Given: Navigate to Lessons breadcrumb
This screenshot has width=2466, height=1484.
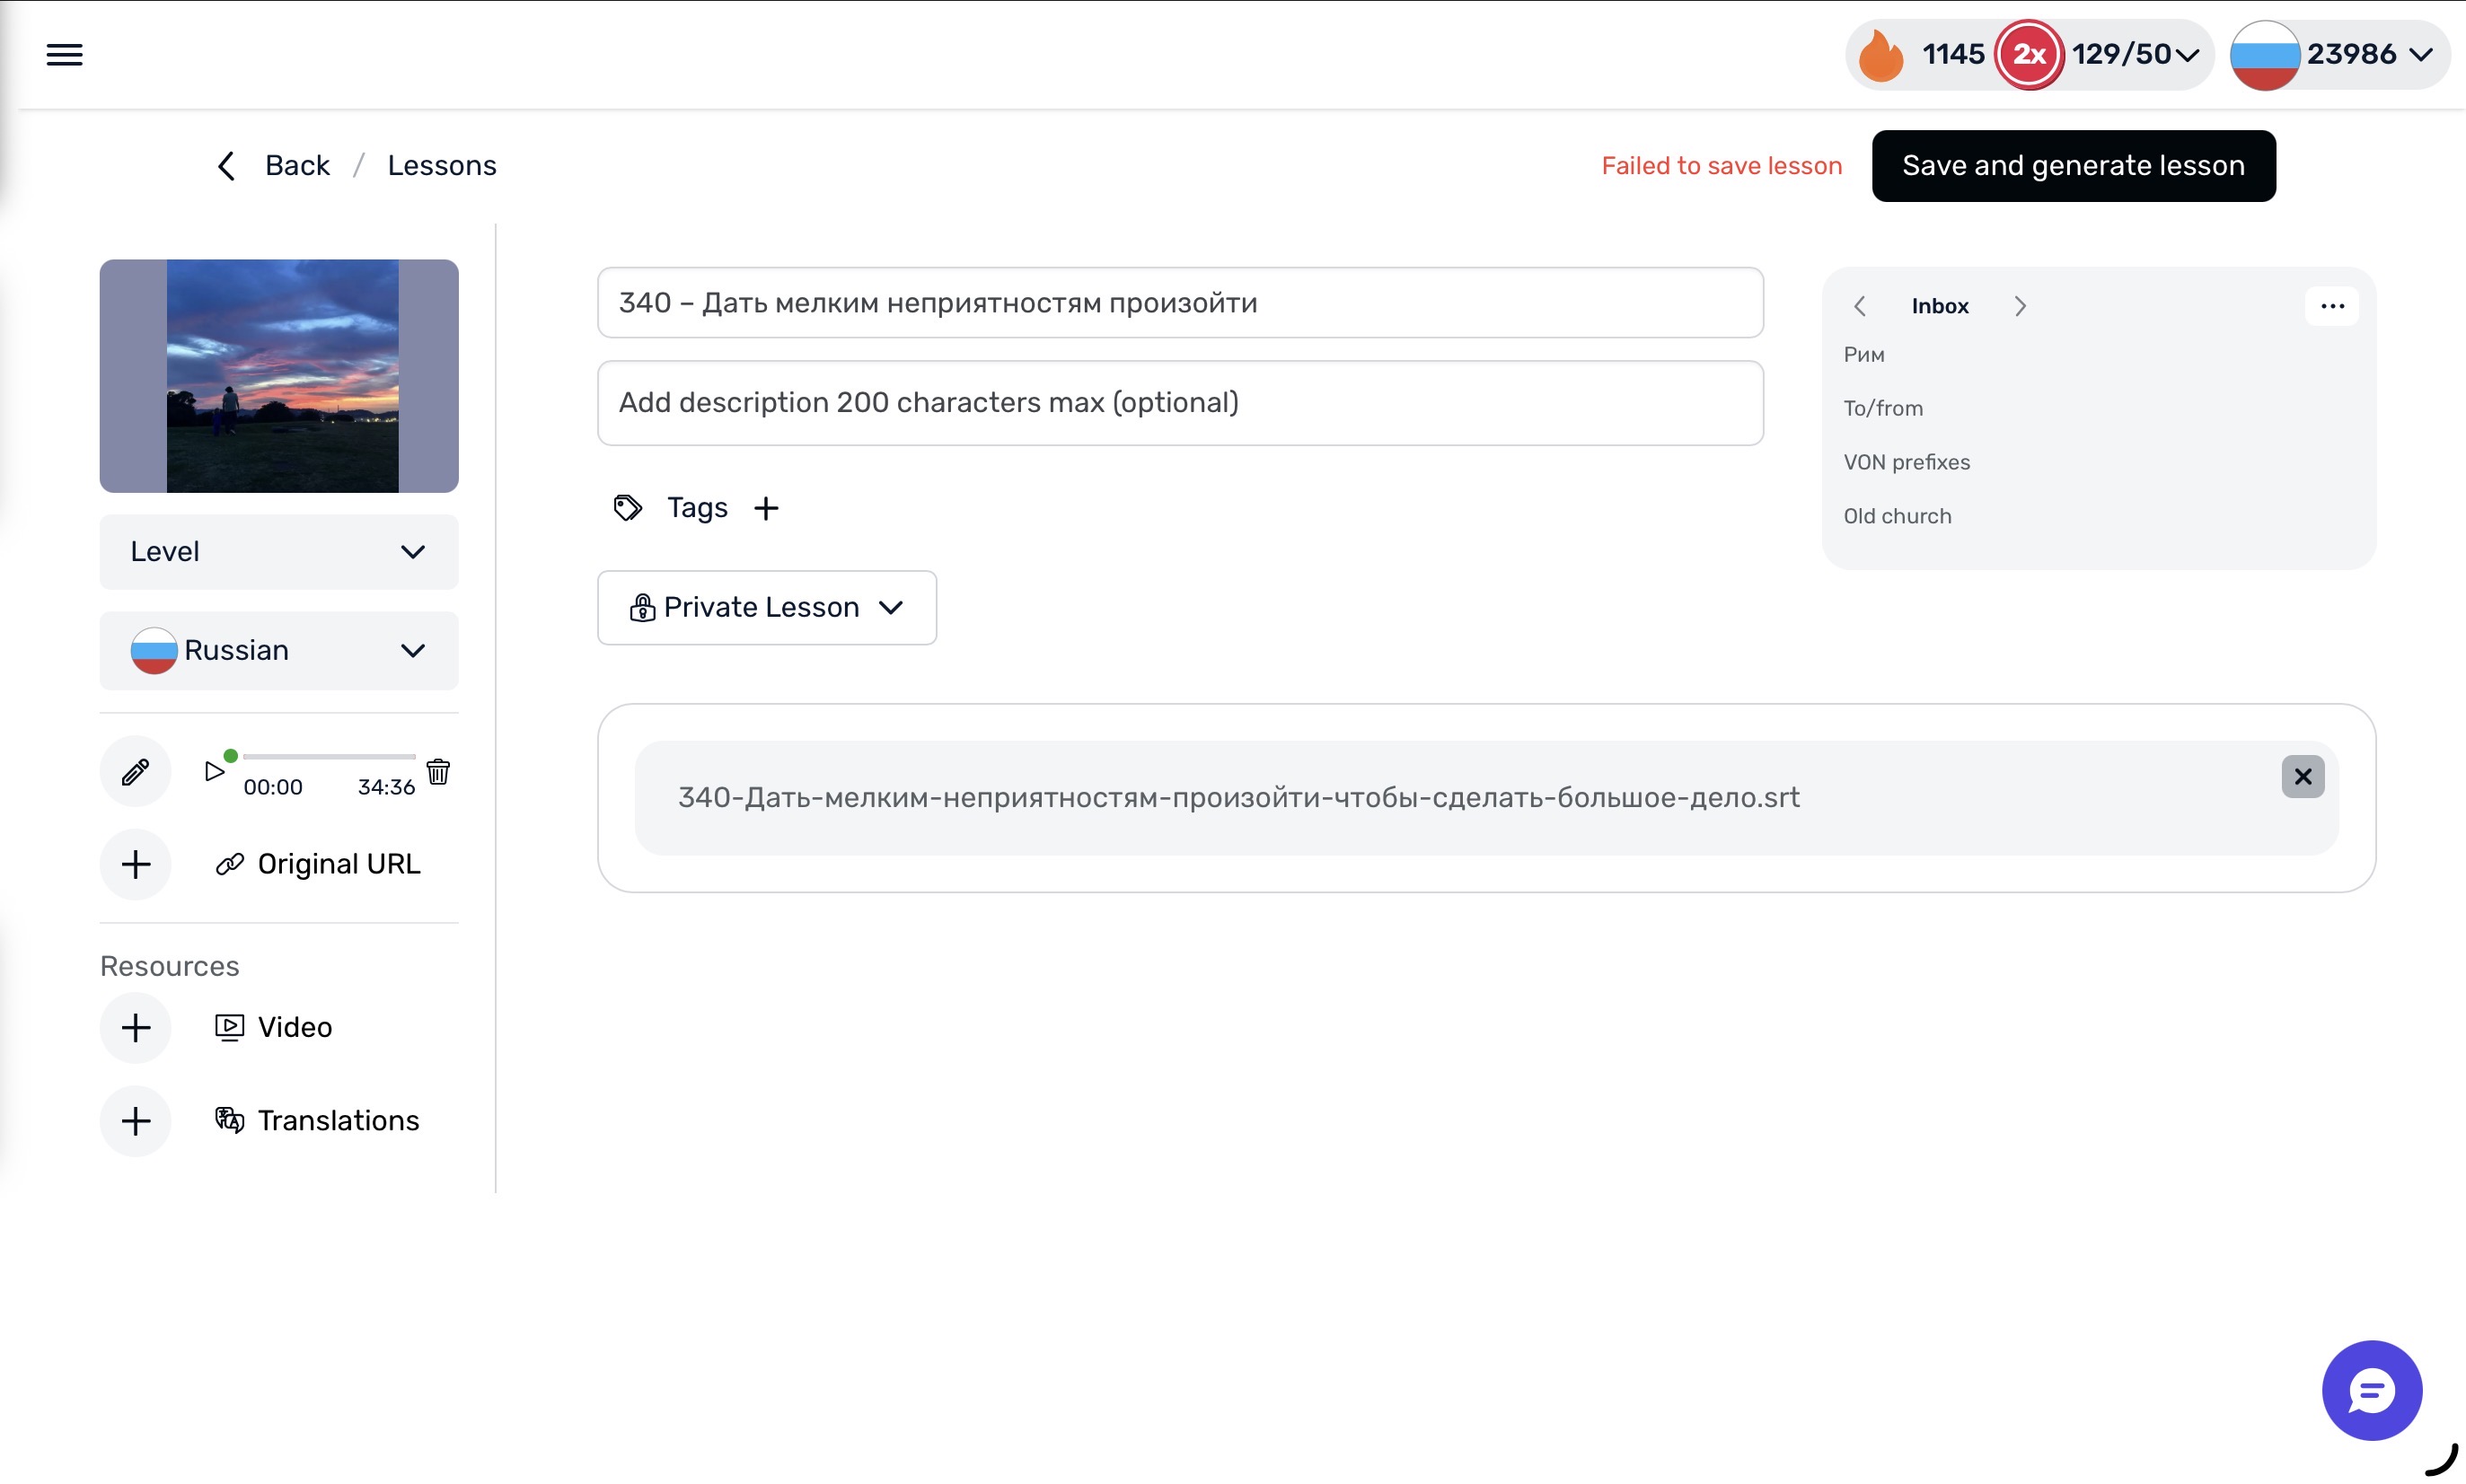Looking at the screenshot, I should point(441,166).
